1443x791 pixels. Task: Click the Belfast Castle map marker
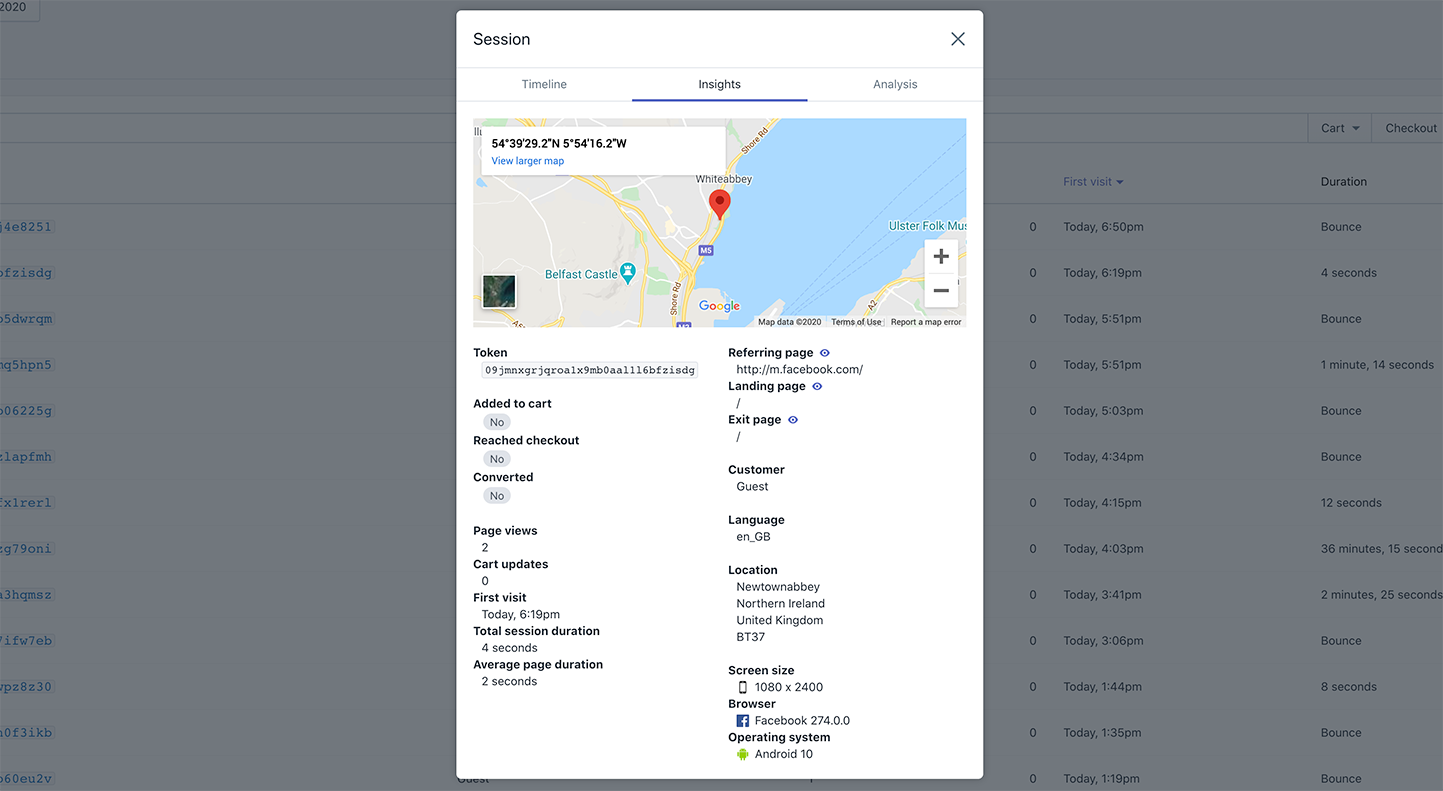click(x=627, y=271)
